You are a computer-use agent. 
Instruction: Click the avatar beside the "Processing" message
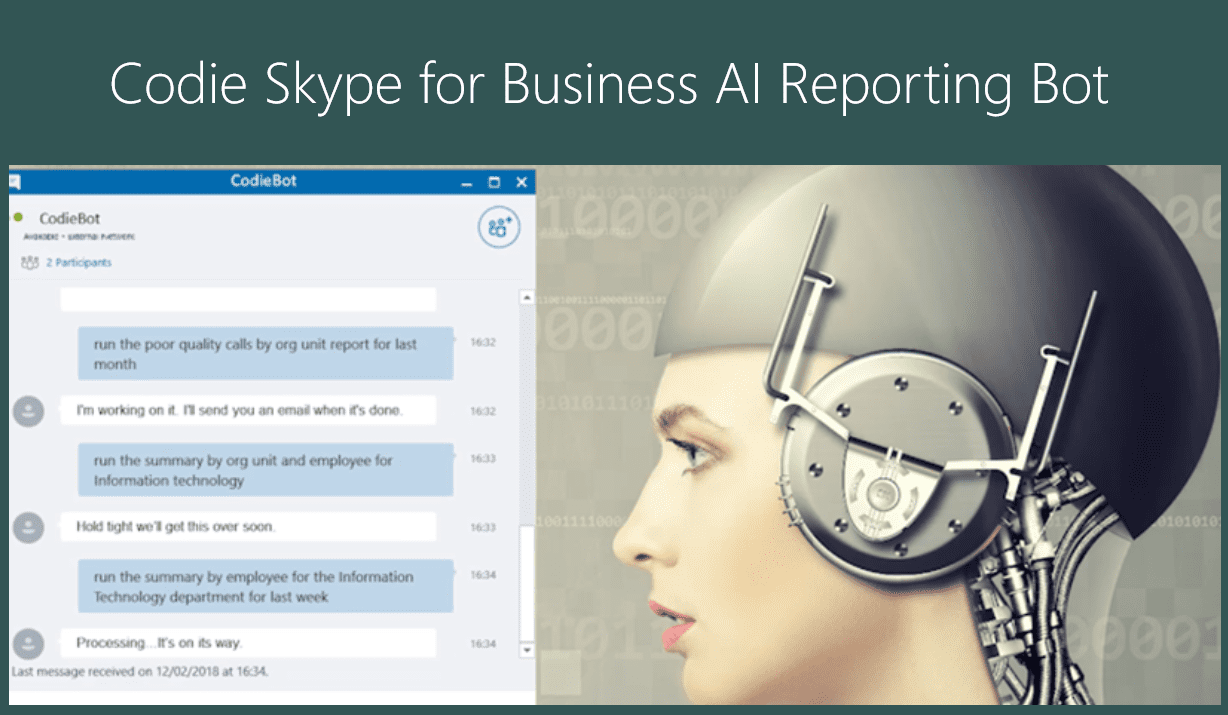point(28,643)
